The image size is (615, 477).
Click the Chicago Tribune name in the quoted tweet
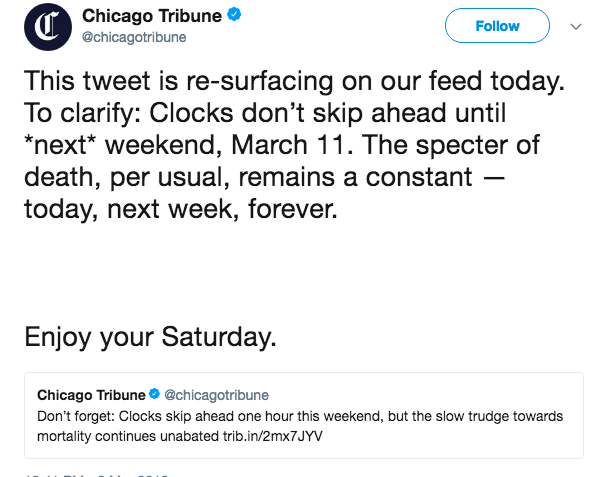click(x=91, y=395)
